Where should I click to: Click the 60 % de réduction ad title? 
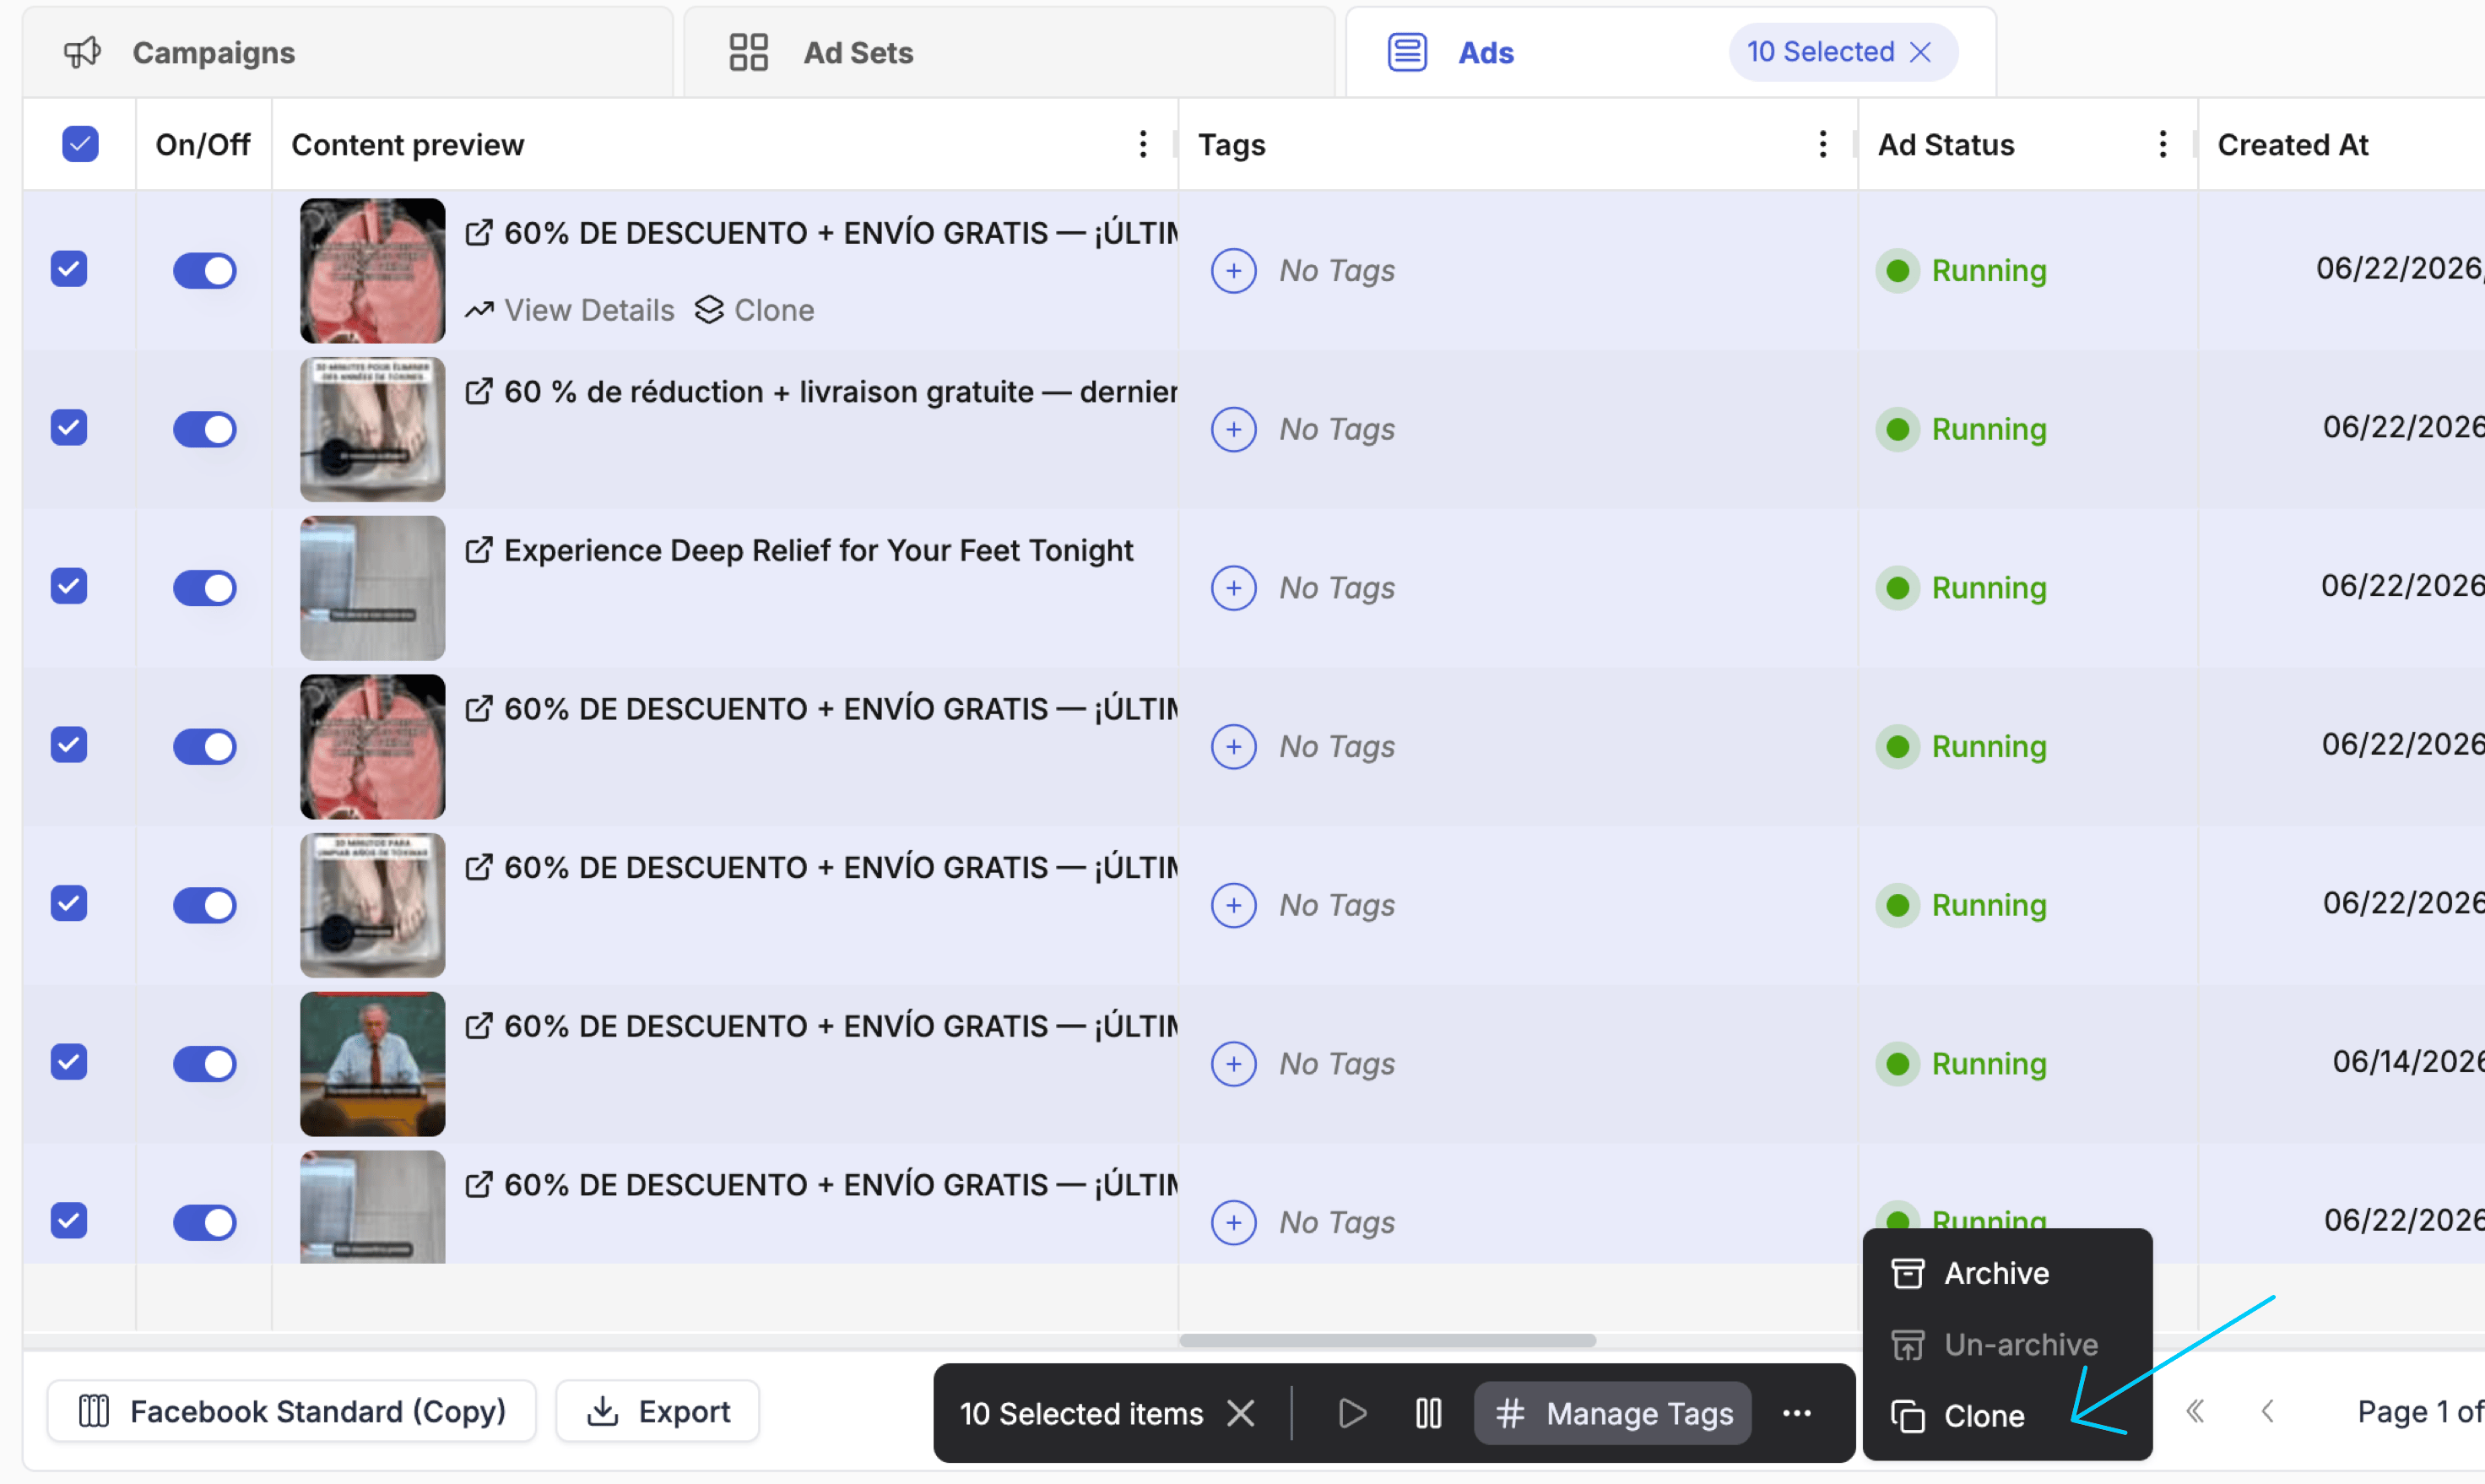point(840,391)
